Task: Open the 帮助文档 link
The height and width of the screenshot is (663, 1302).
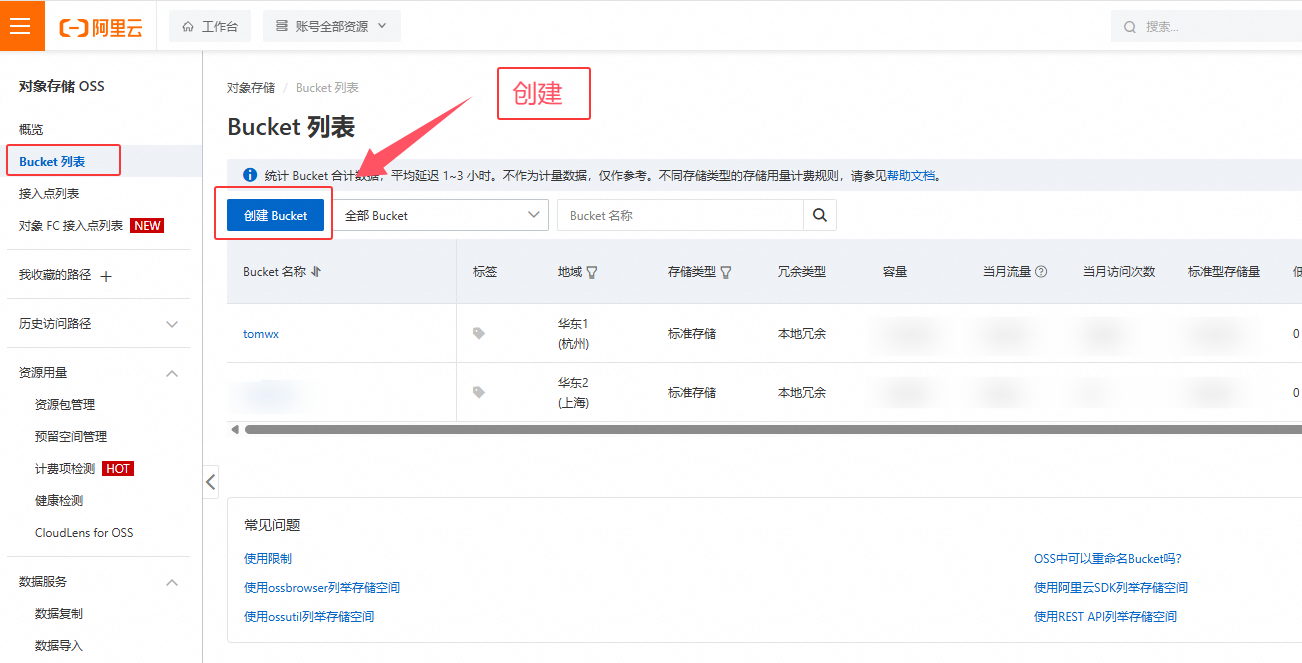Action: (x=911, y=175)
